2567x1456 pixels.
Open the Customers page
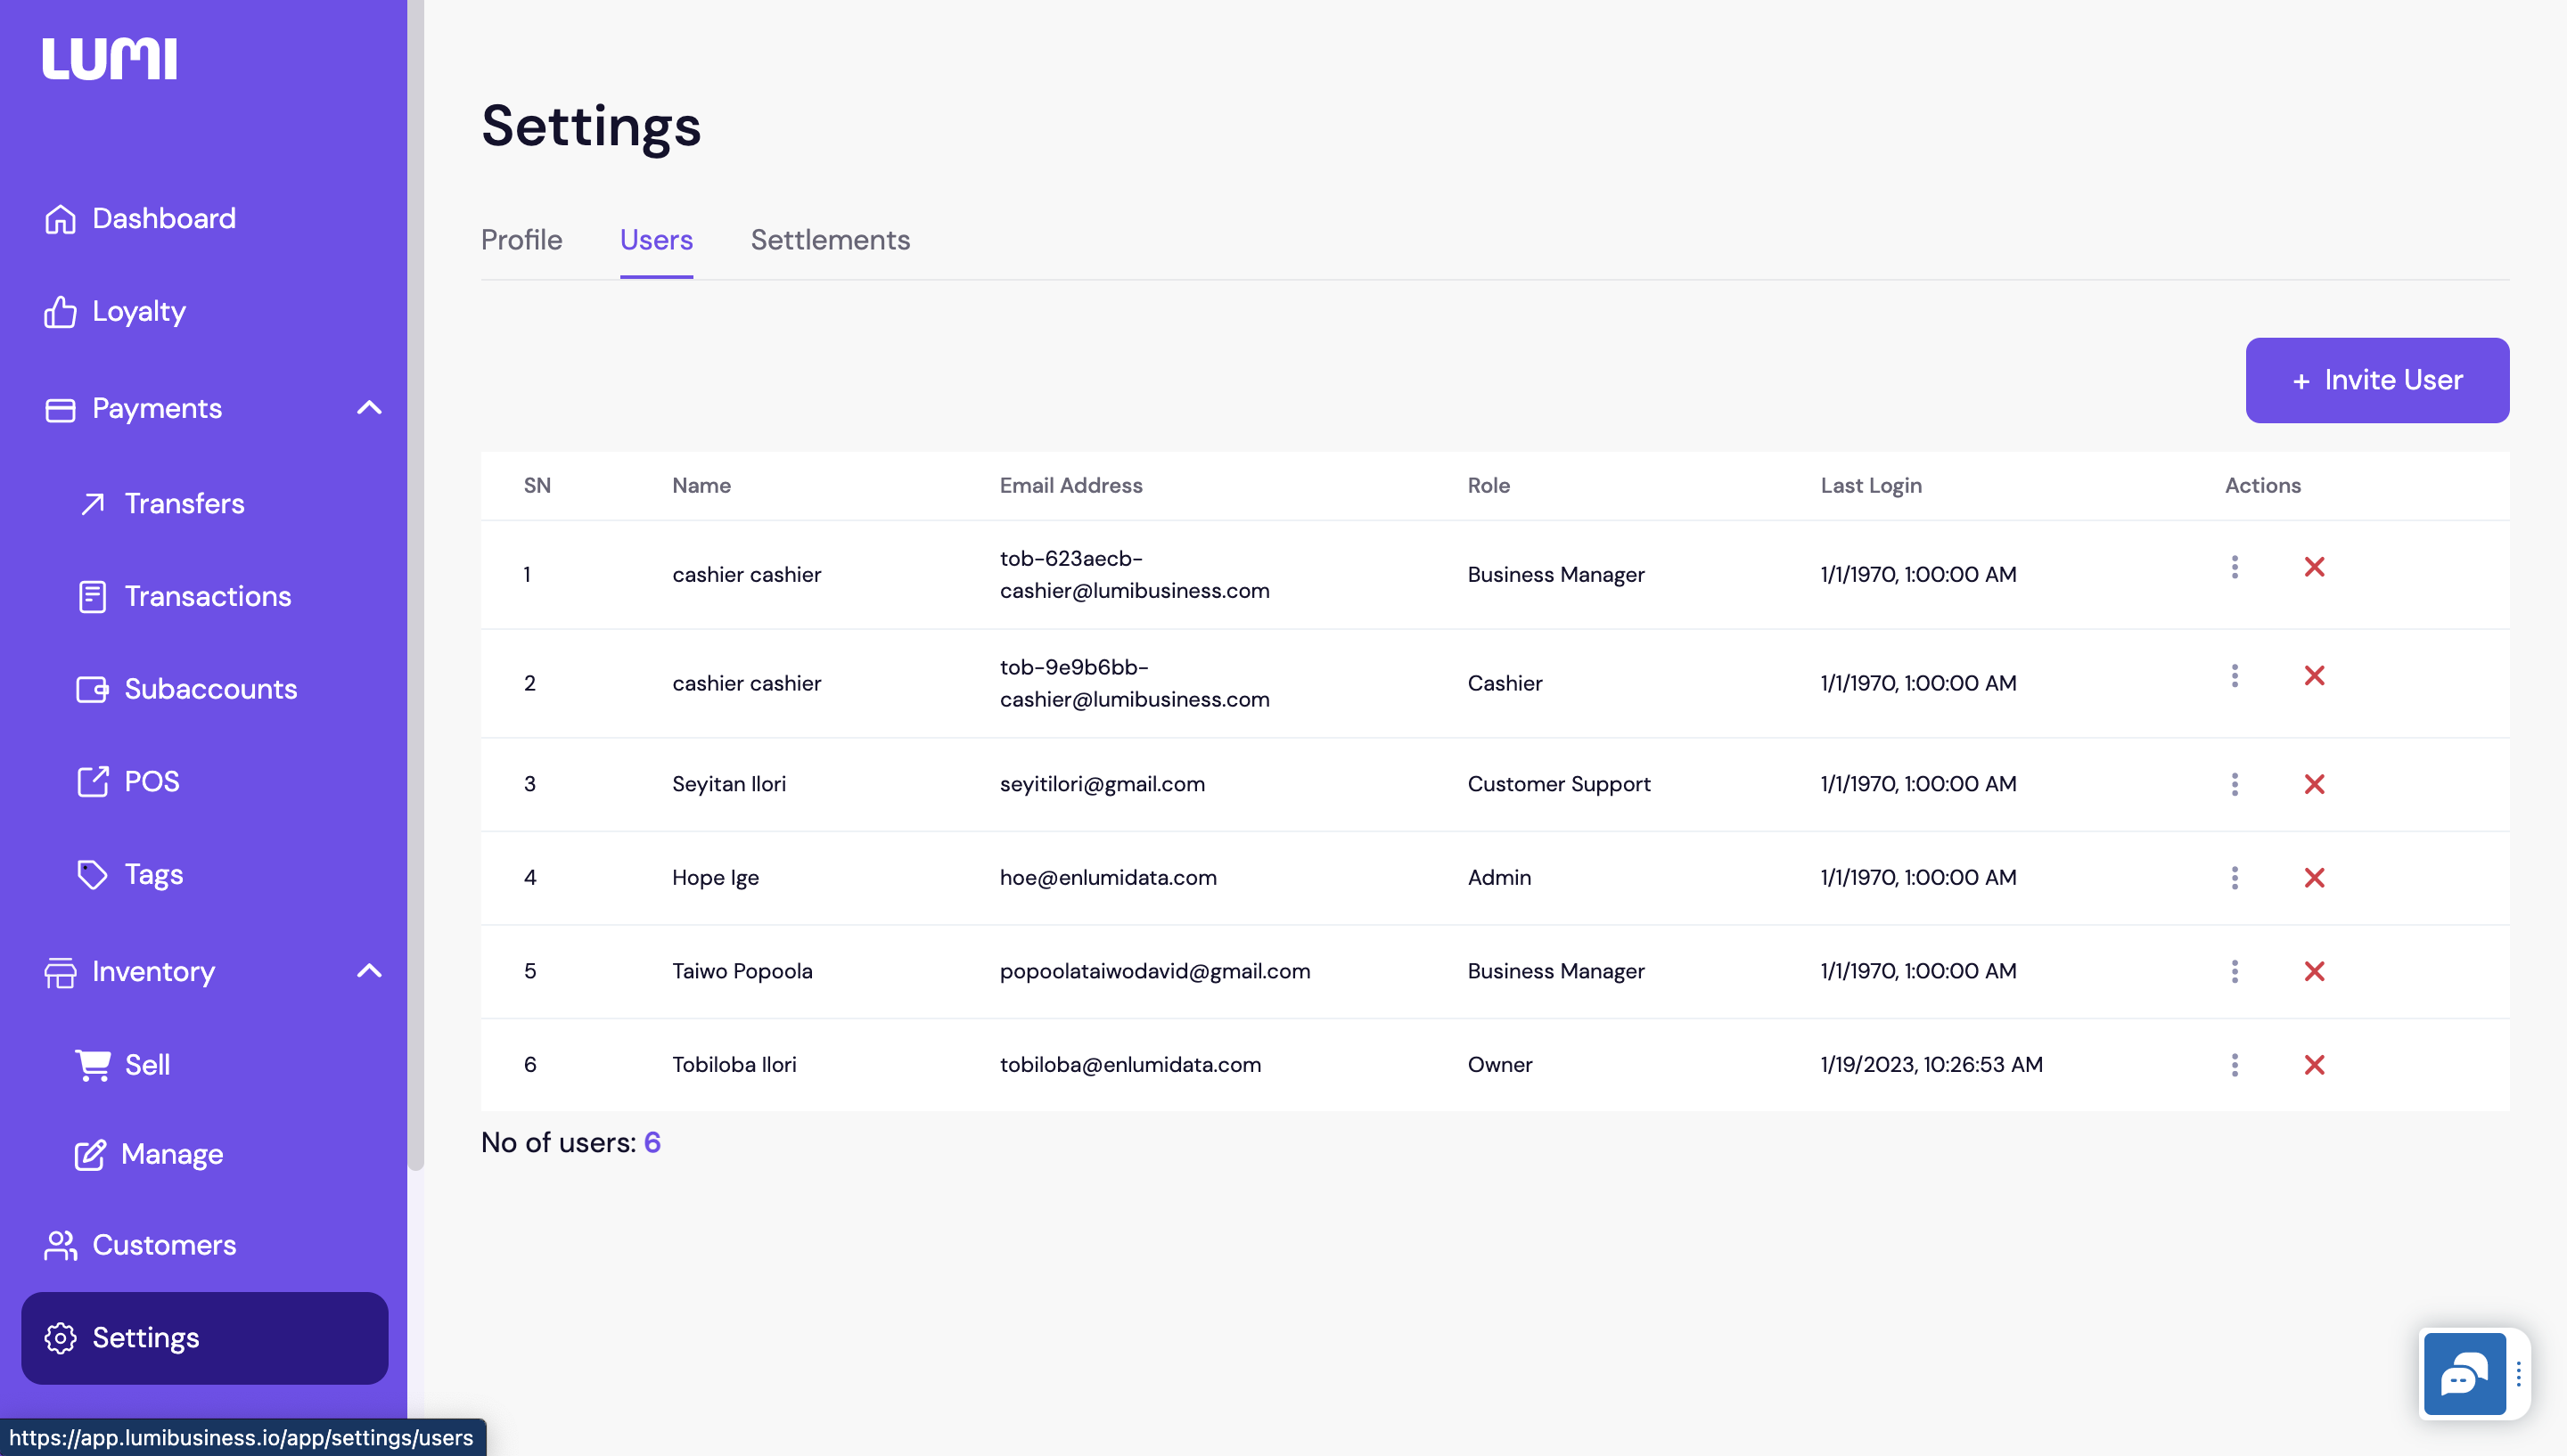click(163, 1244)
